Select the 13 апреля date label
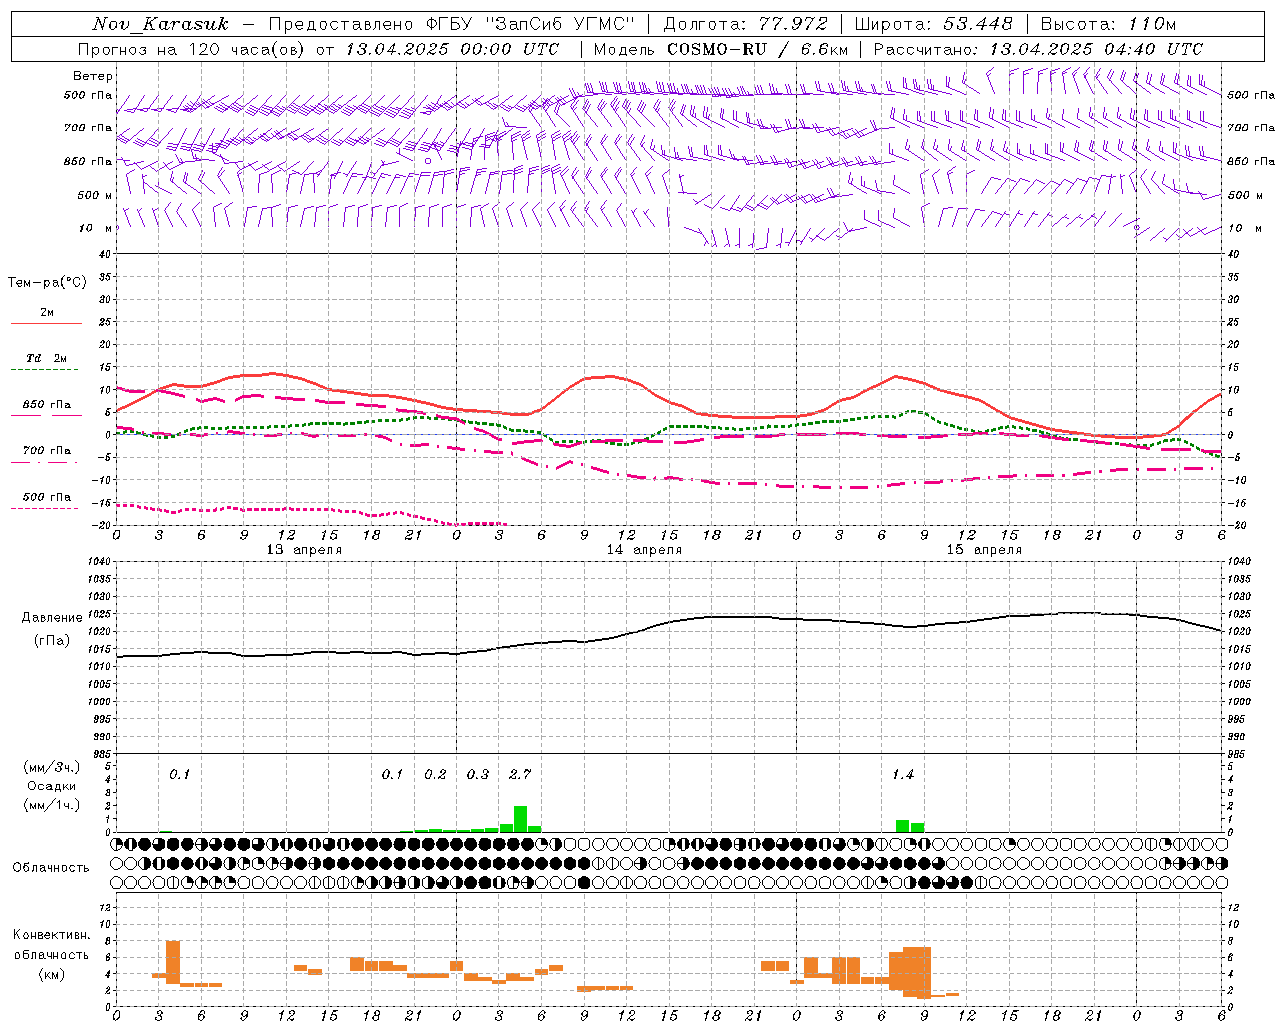Image resolution: width=1280 pixels, height=1024 pixels. point(304,550)
